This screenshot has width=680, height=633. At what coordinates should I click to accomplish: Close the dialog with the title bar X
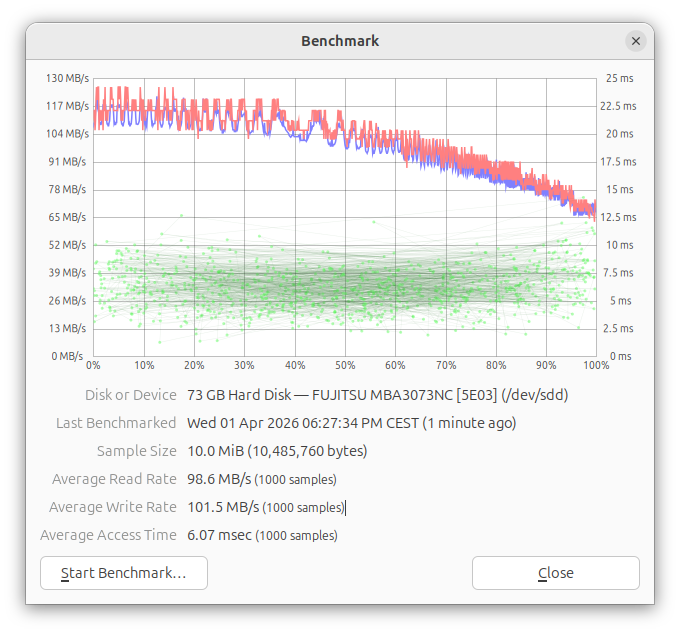tap(636, 41)
